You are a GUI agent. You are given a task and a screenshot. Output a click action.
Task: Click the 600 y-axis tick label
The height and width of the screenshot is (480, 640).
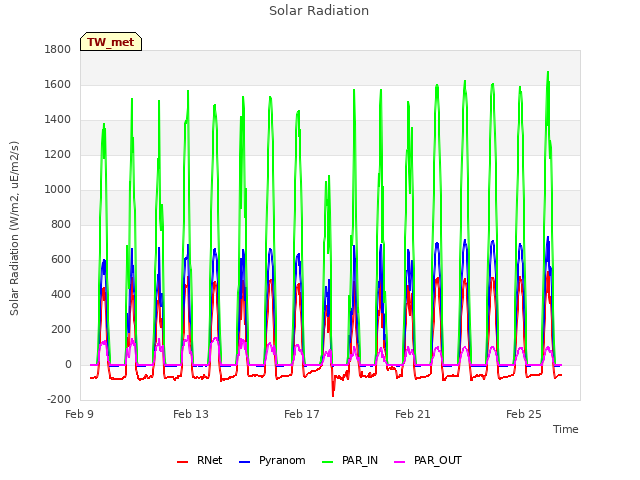pos(61,260)
